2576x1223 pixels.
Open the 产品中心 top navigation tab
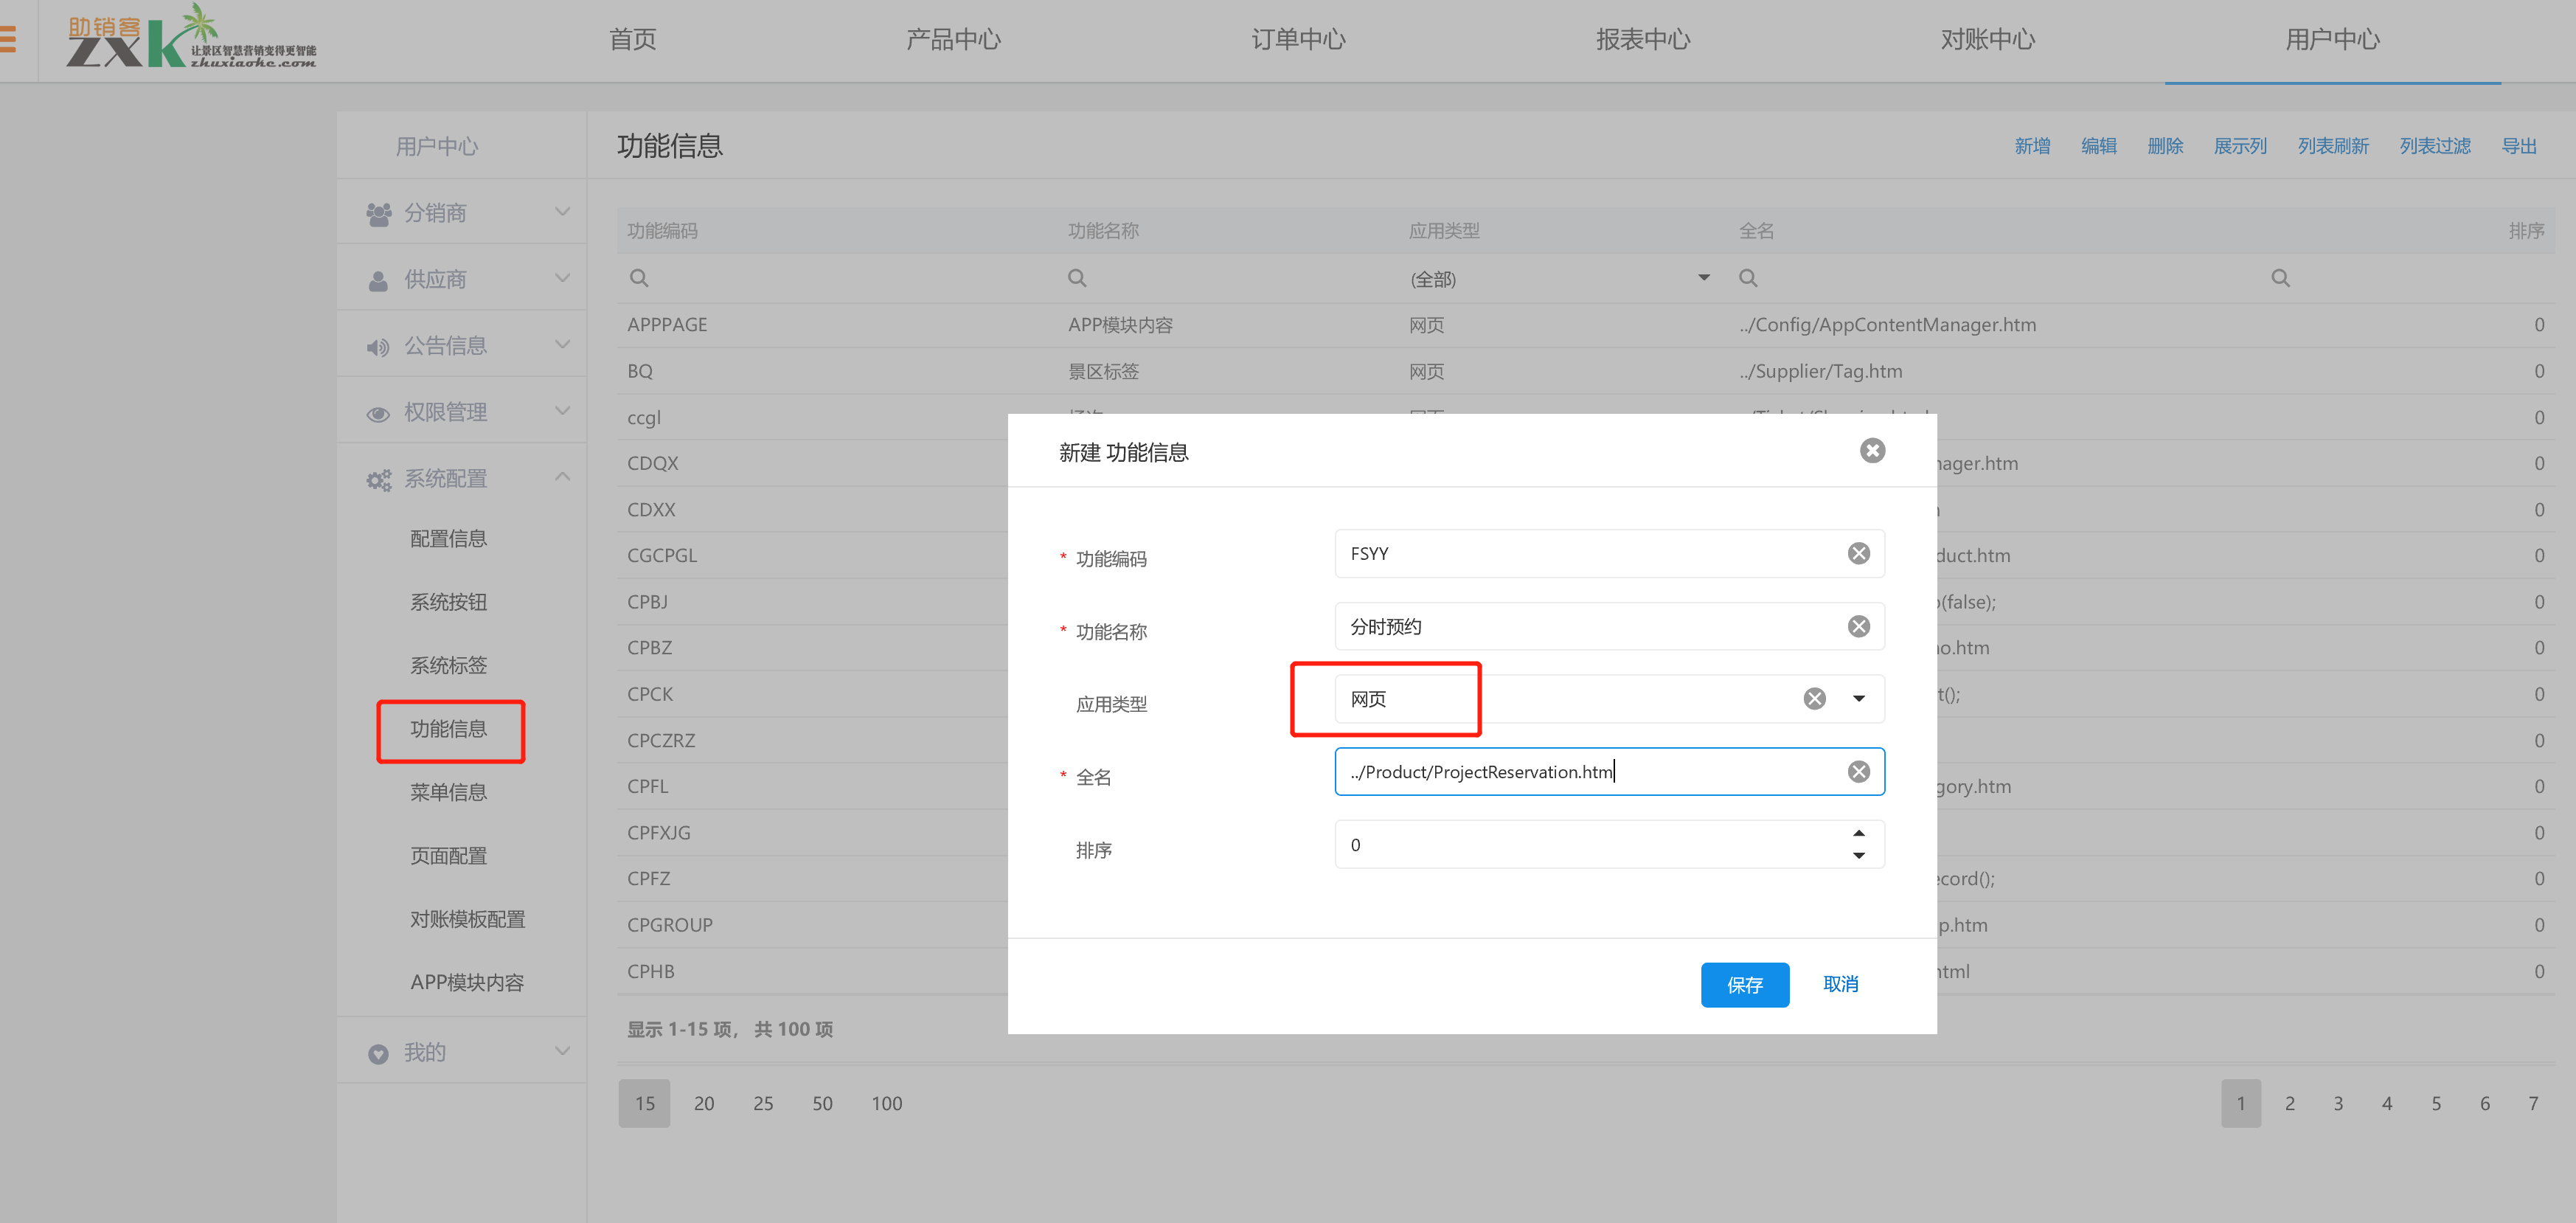tap(952, 40)
